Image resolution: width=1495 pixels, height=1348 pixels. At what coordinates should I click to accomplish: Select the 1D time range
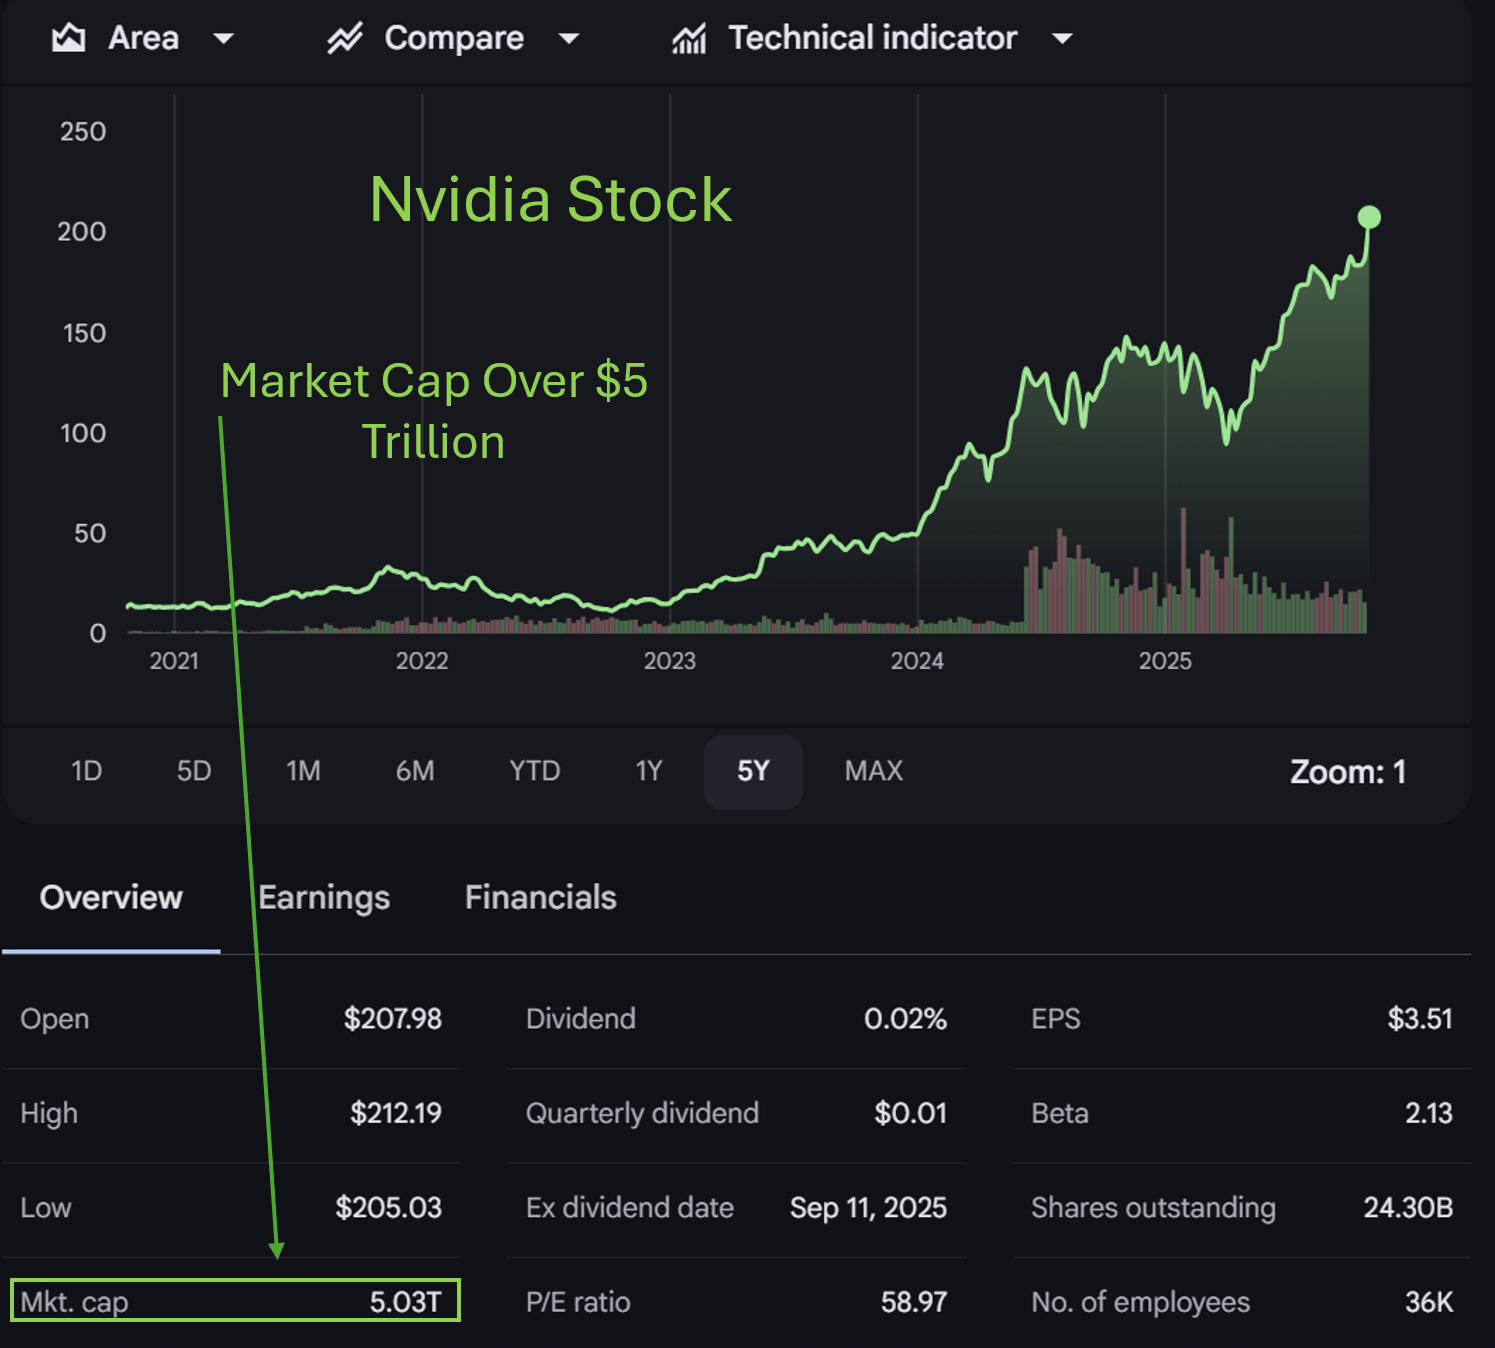87,771
